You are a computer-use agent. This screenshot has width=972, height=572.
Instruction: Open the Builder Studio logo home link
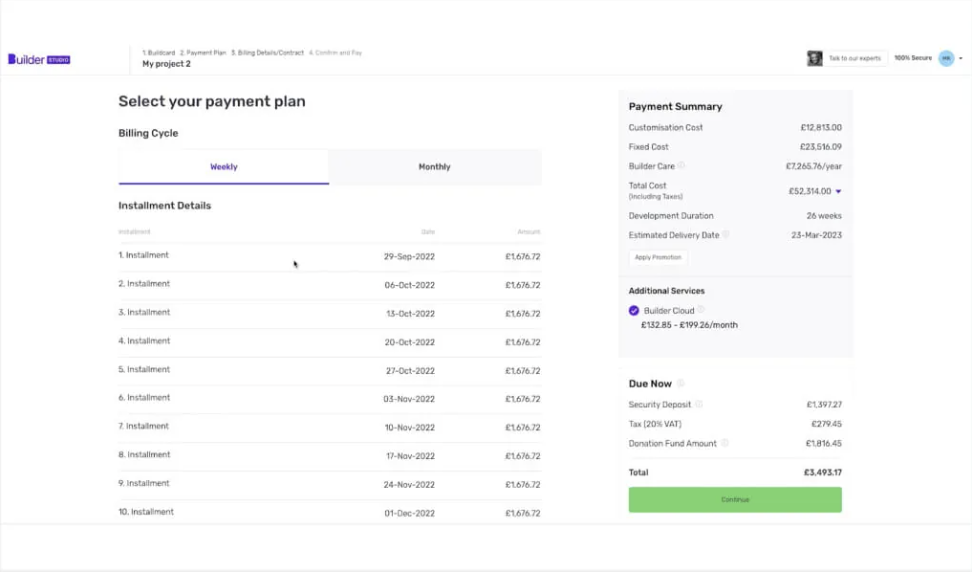click(39, 59)
